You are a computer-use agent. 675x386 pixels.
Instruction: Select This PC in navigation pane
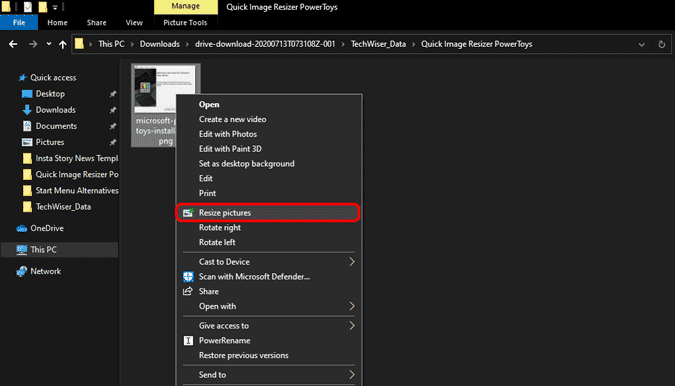[43, 250]
